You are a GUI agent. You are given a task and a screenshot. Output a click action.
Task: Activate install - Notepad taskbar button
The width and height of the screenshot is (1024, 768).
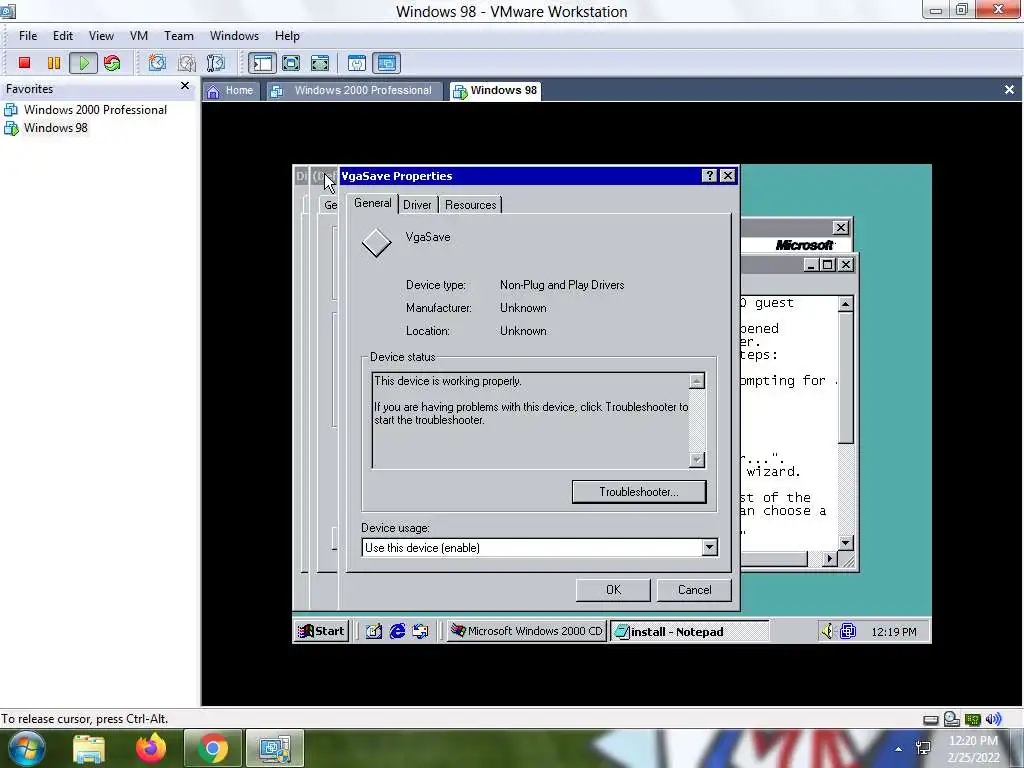tap(689, 632)
